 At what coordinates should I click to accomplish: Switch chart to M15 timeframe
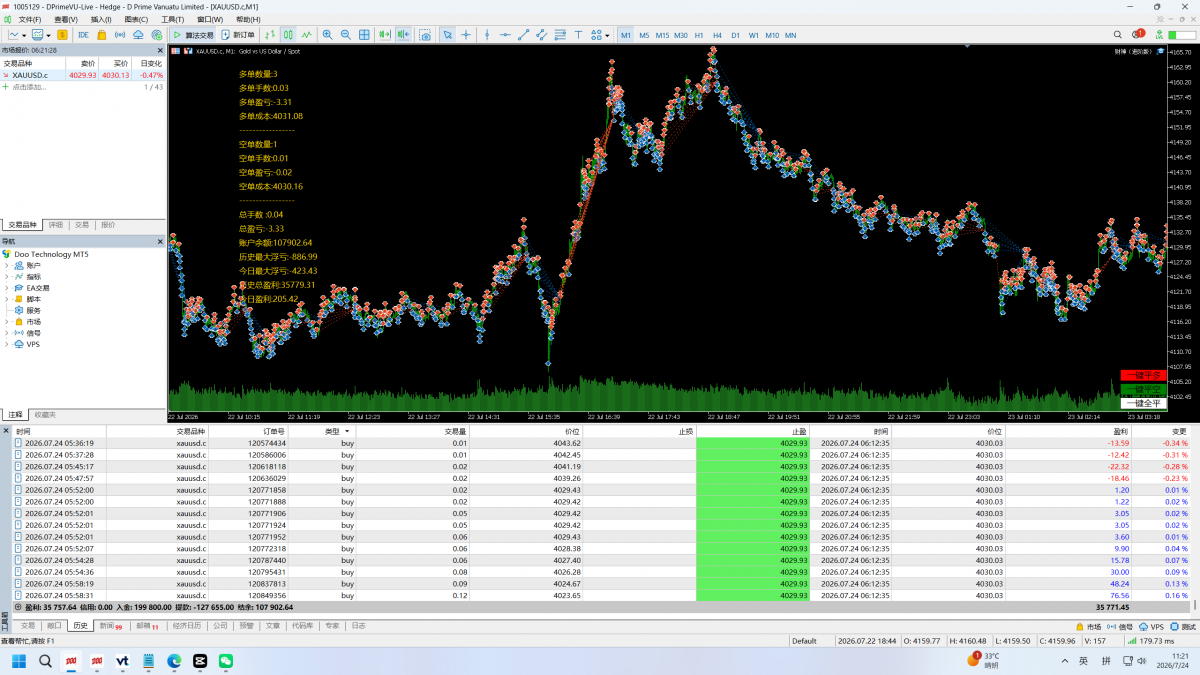coord(662,35)
